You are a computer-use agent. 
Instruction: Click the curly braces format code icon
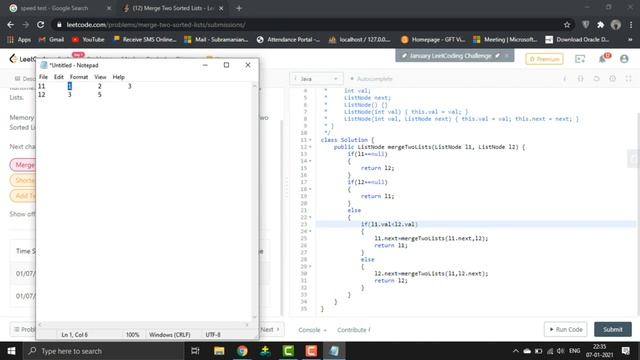[580, 79]
